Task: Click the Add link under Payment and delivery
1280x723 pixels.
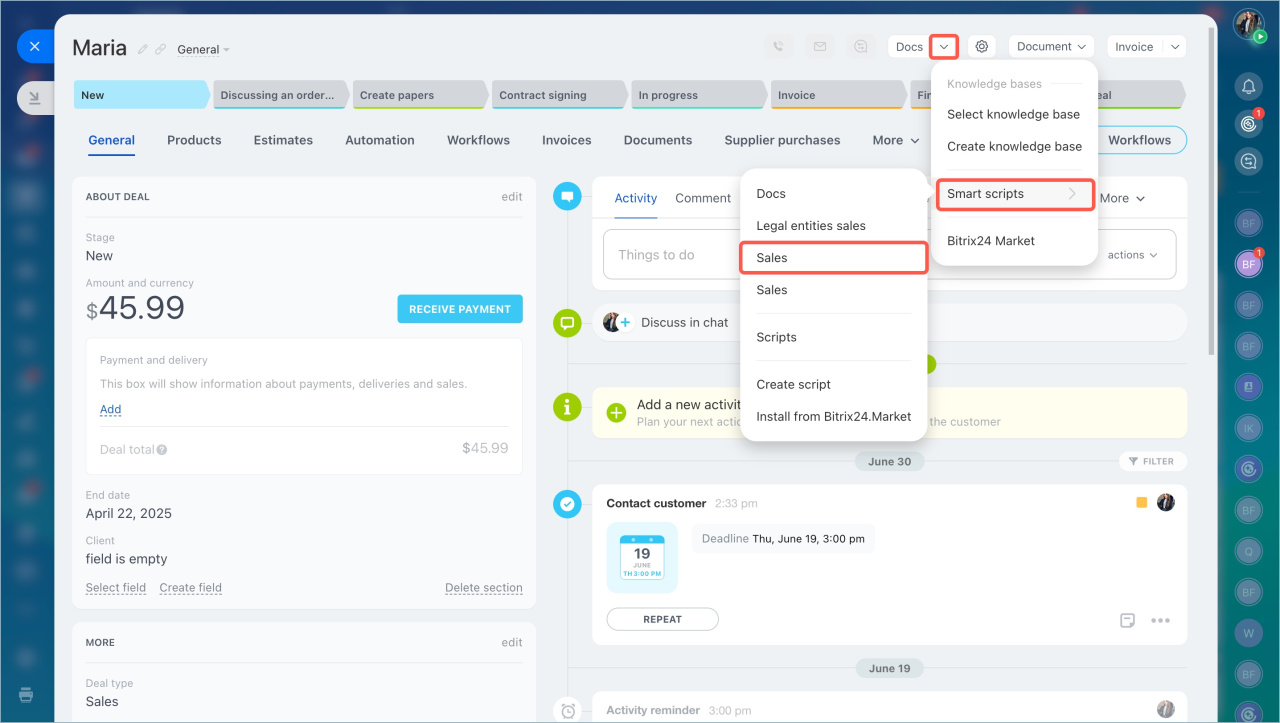Action: [x=110, y=409]
